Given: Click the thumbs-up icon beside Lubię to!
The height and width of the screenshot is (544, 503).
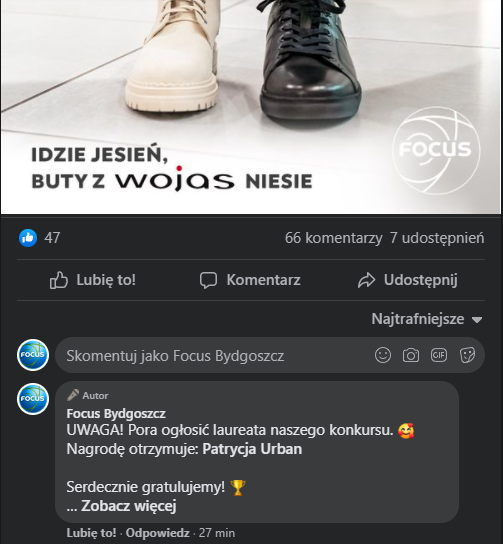Looking at the screenshot, I should click(59, 280).
